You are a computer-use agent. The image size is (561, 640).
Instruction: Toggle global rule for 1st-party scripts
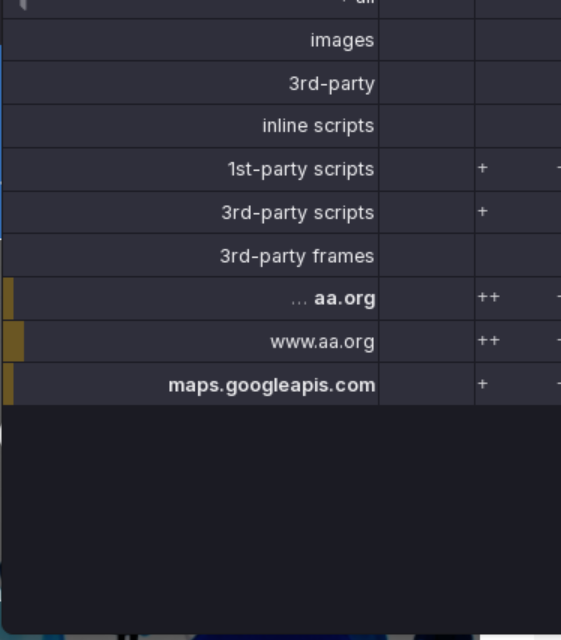click(427, 169)
